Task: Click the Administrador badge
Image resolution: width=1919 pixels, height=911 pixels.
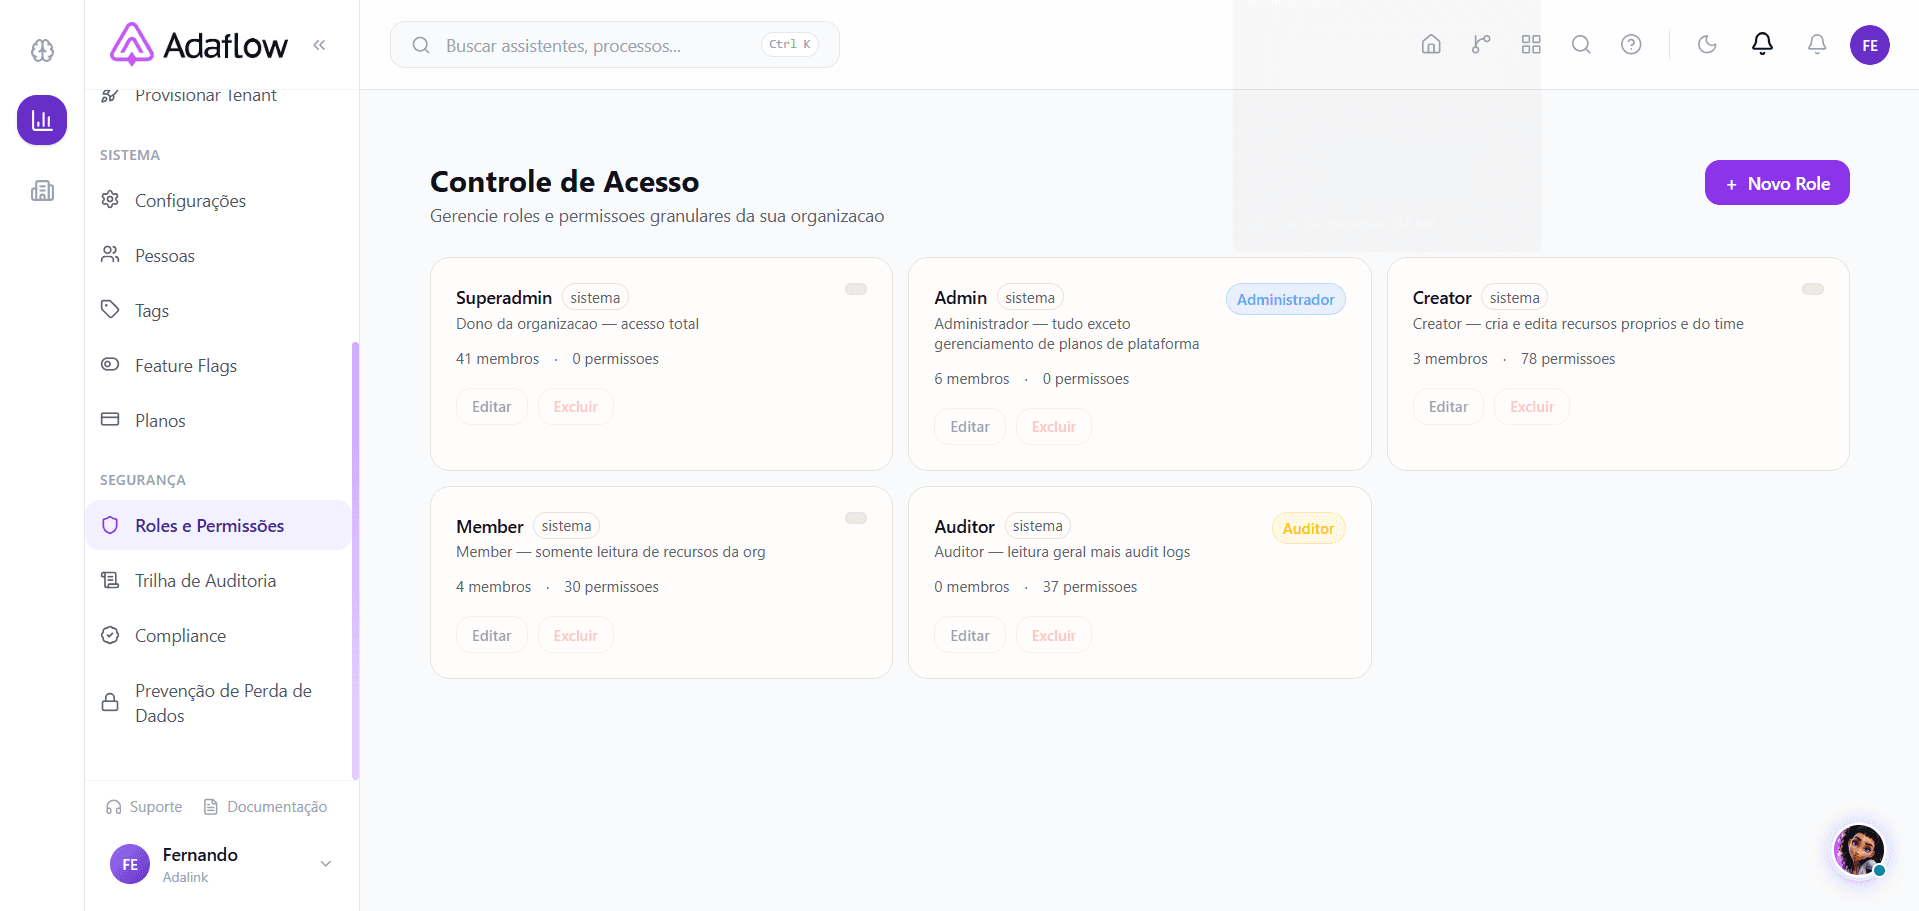Action: click(x=1285, y=299)
